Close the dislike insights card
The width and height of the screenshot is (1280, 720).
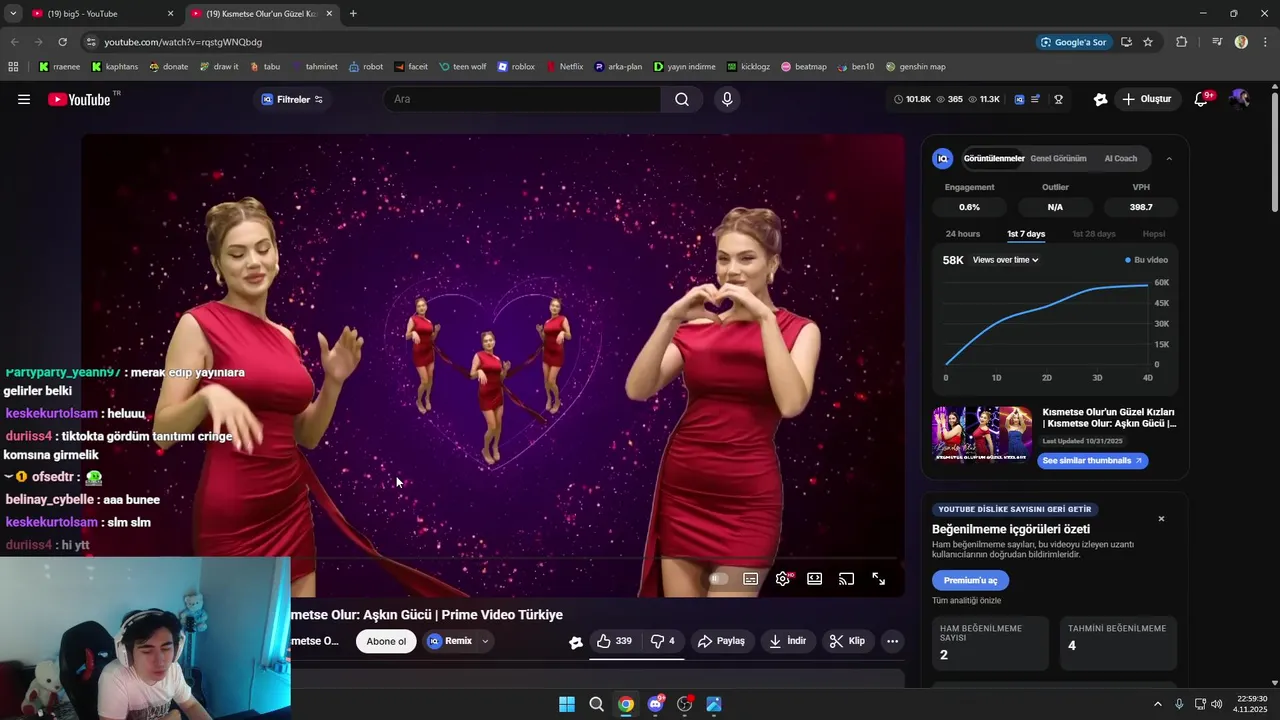coord(1161,519)
